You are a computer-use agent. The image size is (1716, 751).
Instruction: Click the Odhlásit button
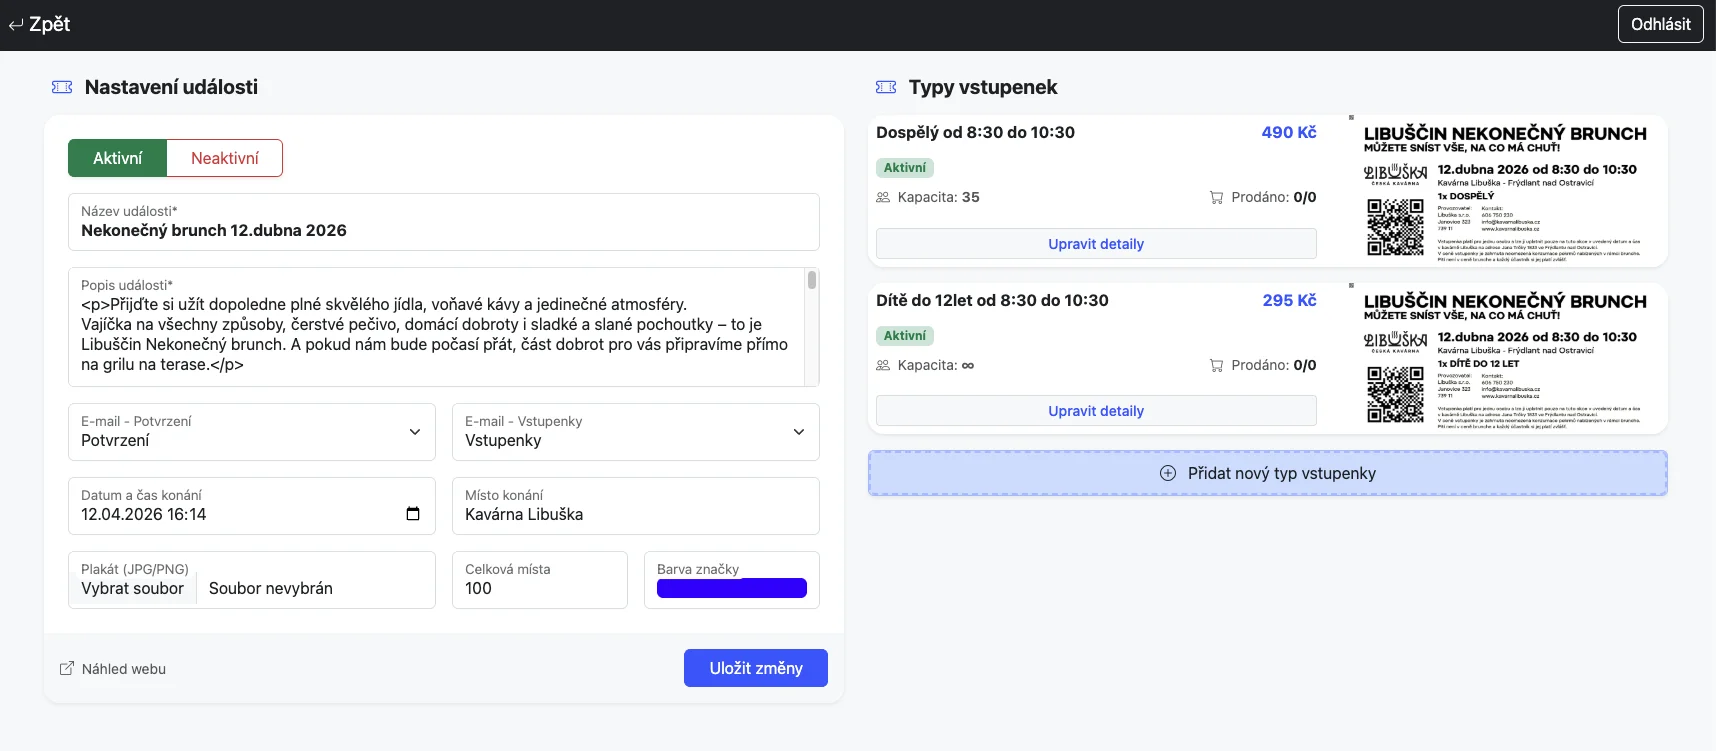[1661, 24]
